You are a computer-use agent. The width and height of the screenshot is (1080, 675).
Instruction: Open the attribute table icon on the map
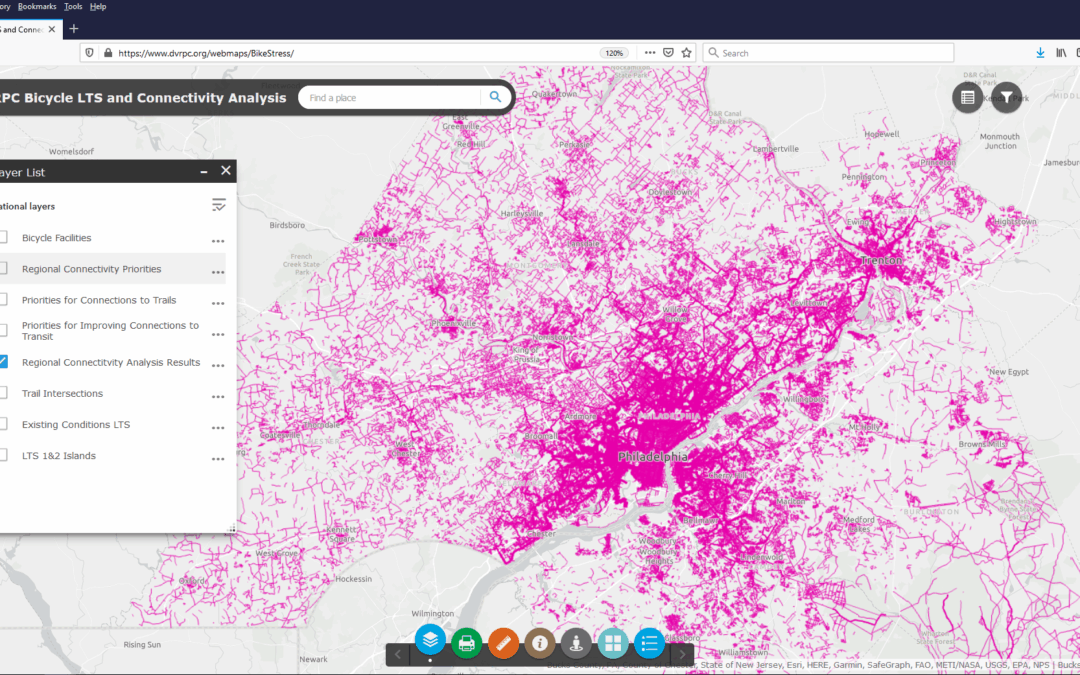[x=967, y=97]
